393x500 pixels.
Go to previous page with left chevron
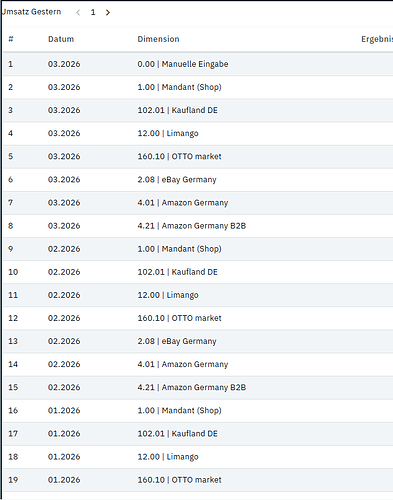(x=78, y=13)
